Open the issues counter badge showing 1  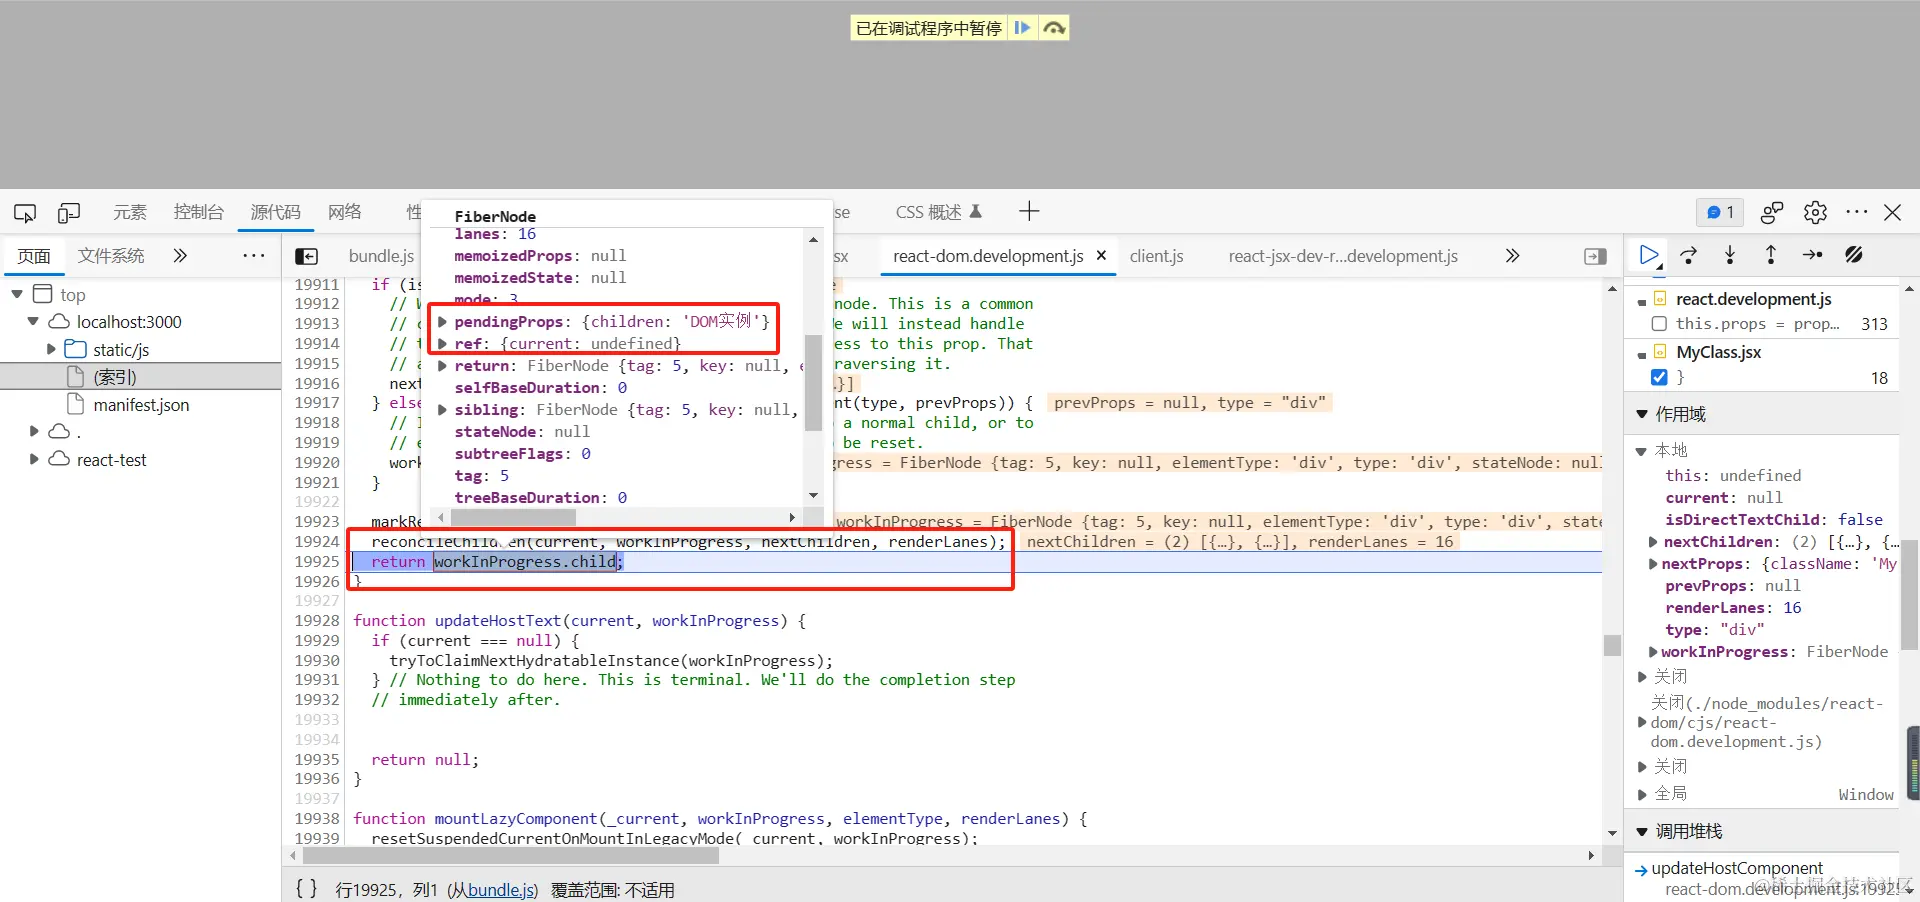click(1720, 212)
